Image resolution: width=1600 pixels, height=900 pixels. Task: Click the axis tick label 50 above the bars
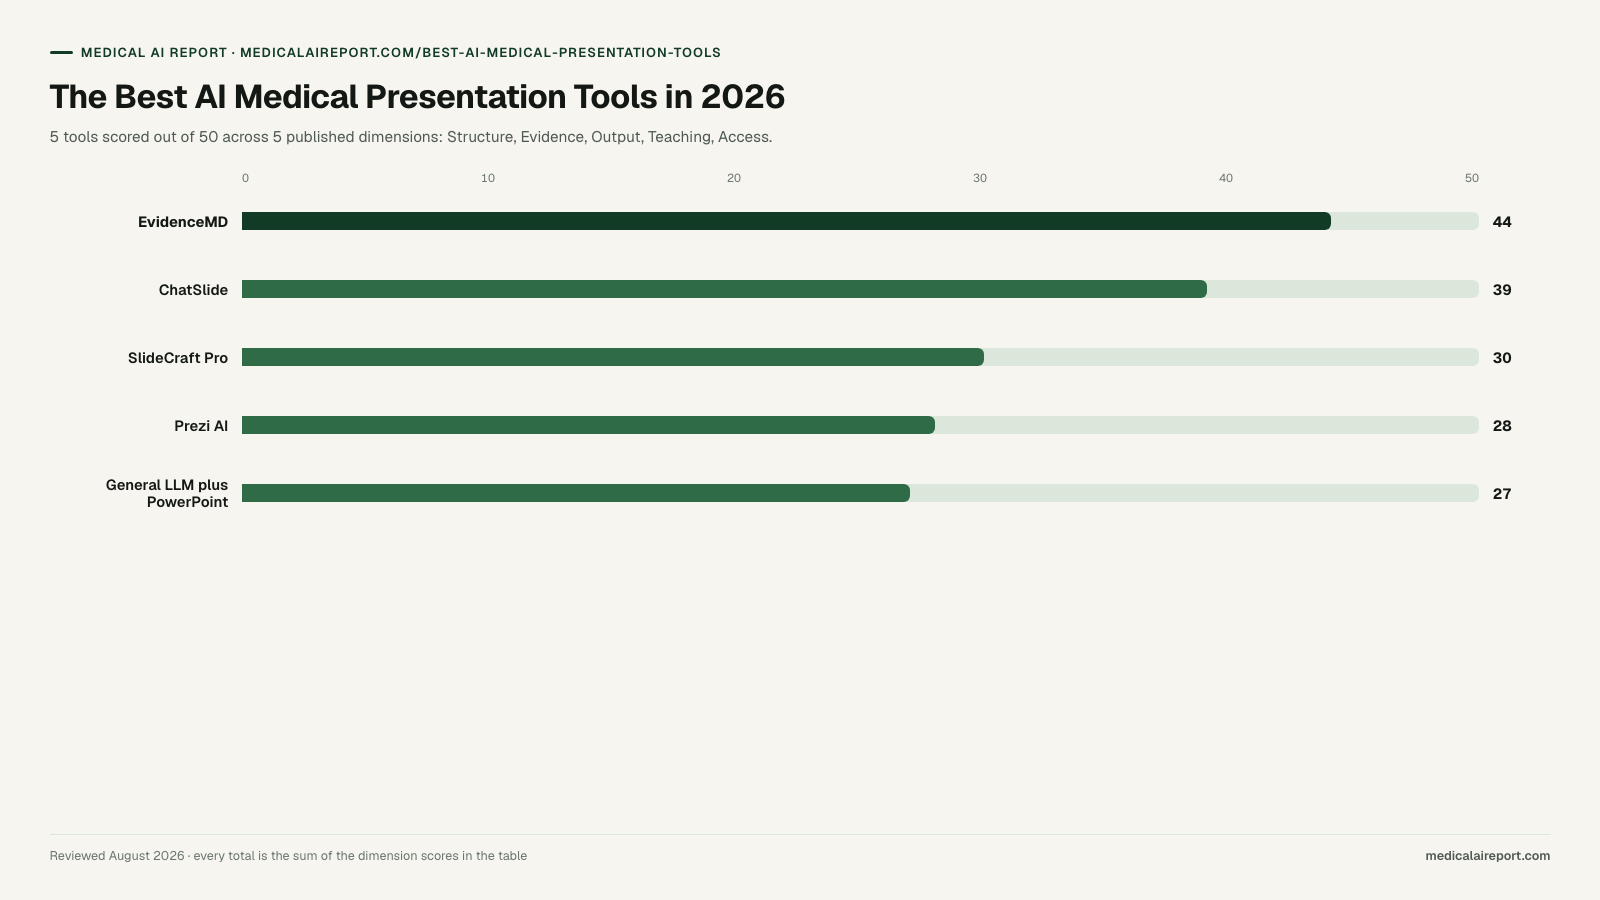point(1472,178)
